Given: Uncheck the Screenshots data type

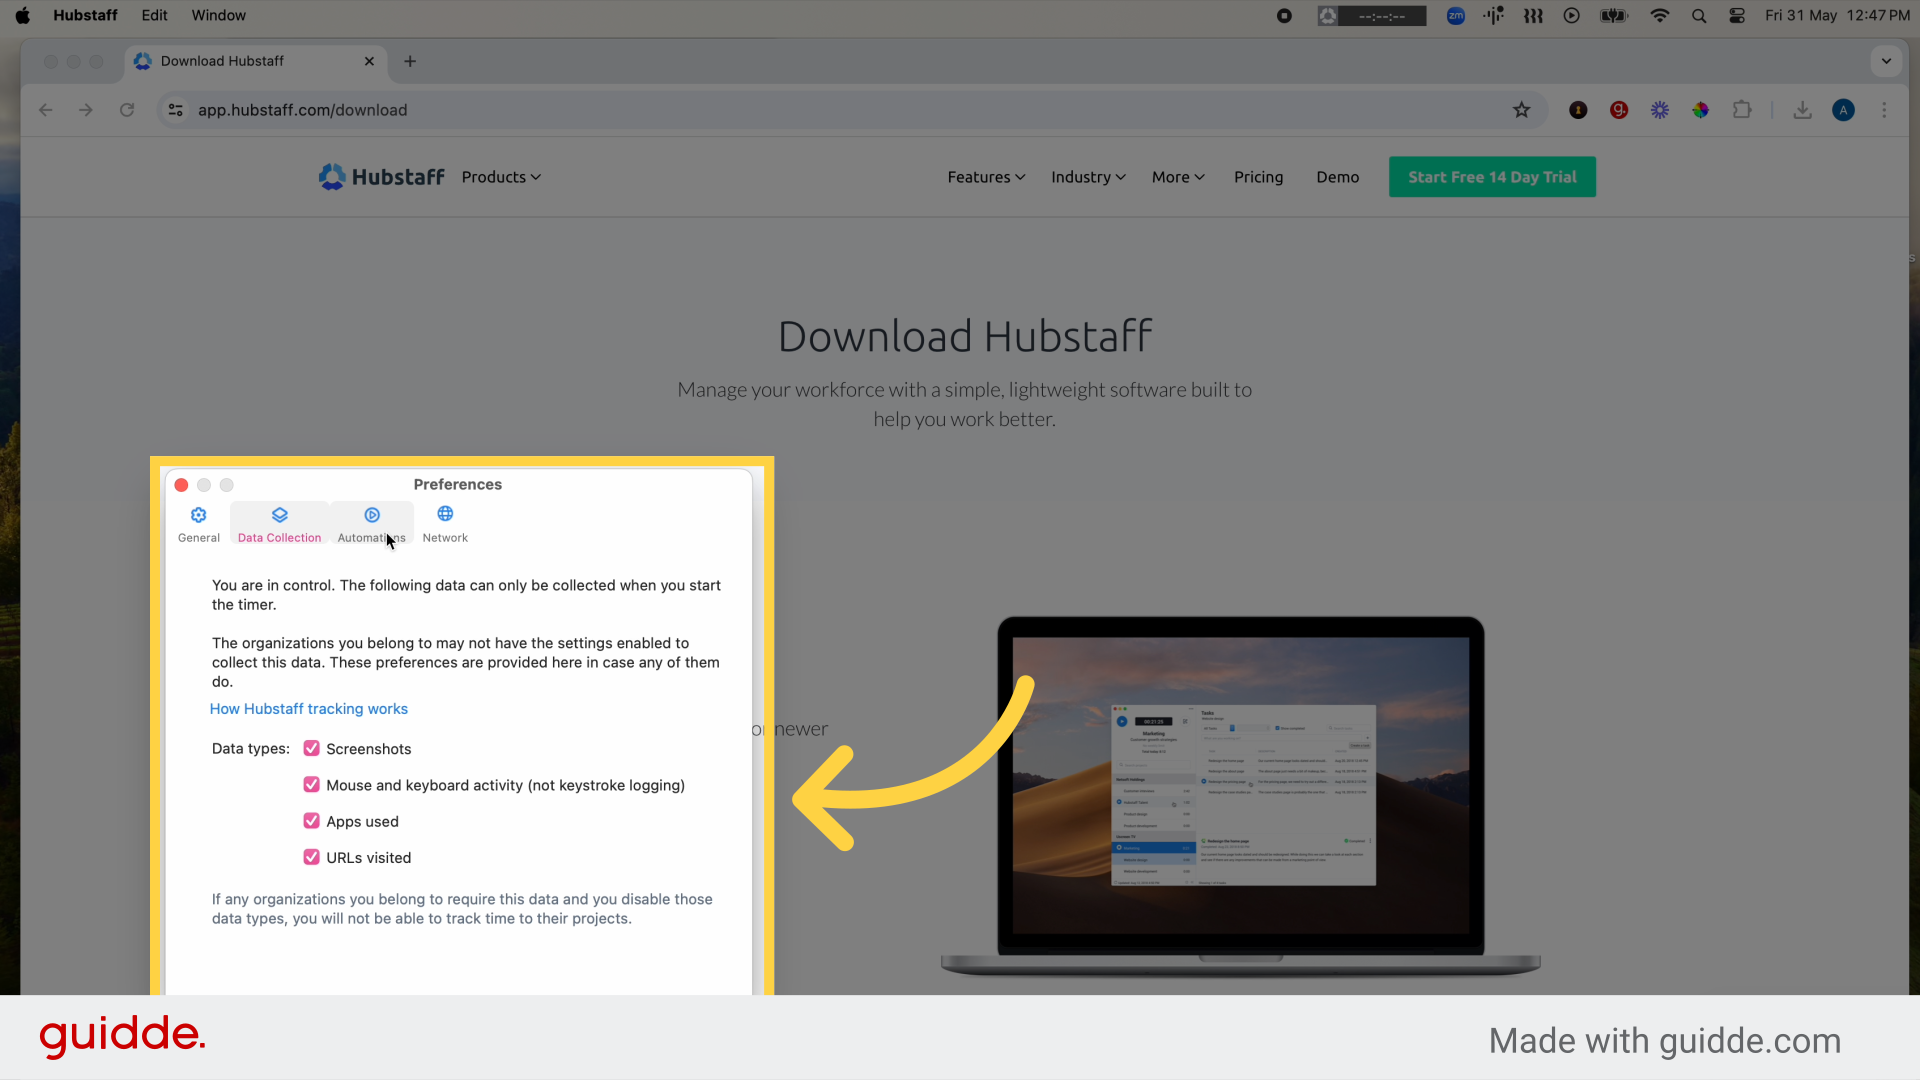Looking at the screenshot, I should pos(310,748).
